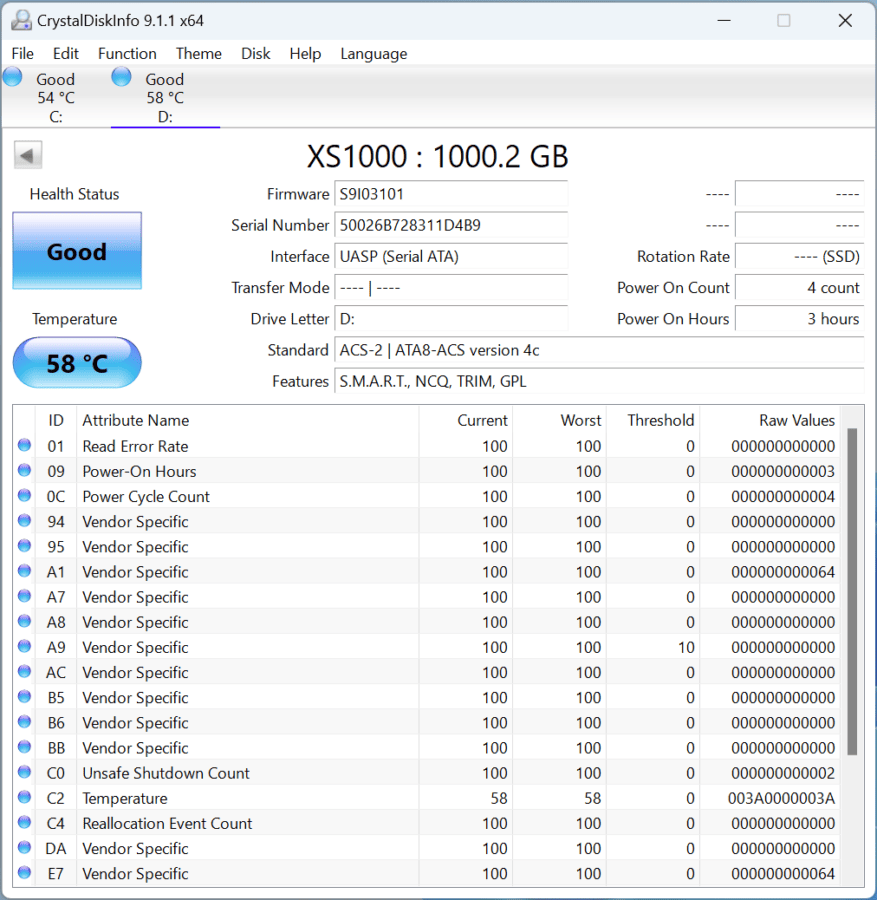Click the D: drive blue status orb
Screen dimensions: 877x900
[x=121, y=77]
